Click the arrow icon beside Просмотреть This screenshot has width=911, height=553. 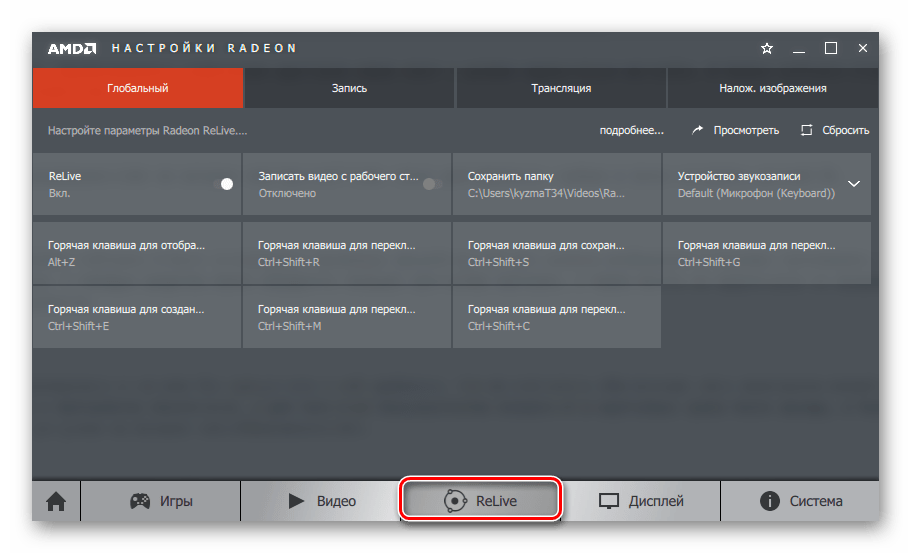click(x=697, y=130)
